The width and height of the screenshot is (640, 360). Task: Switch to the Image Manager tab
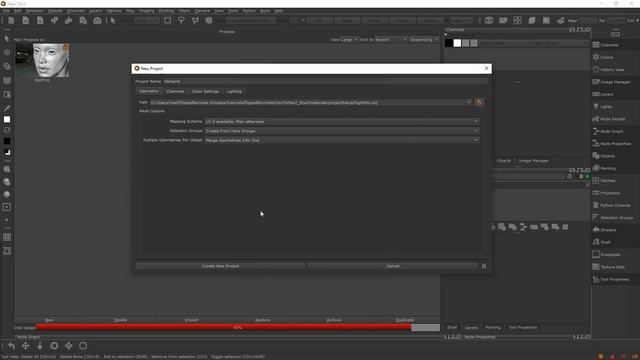pos(533,161)
